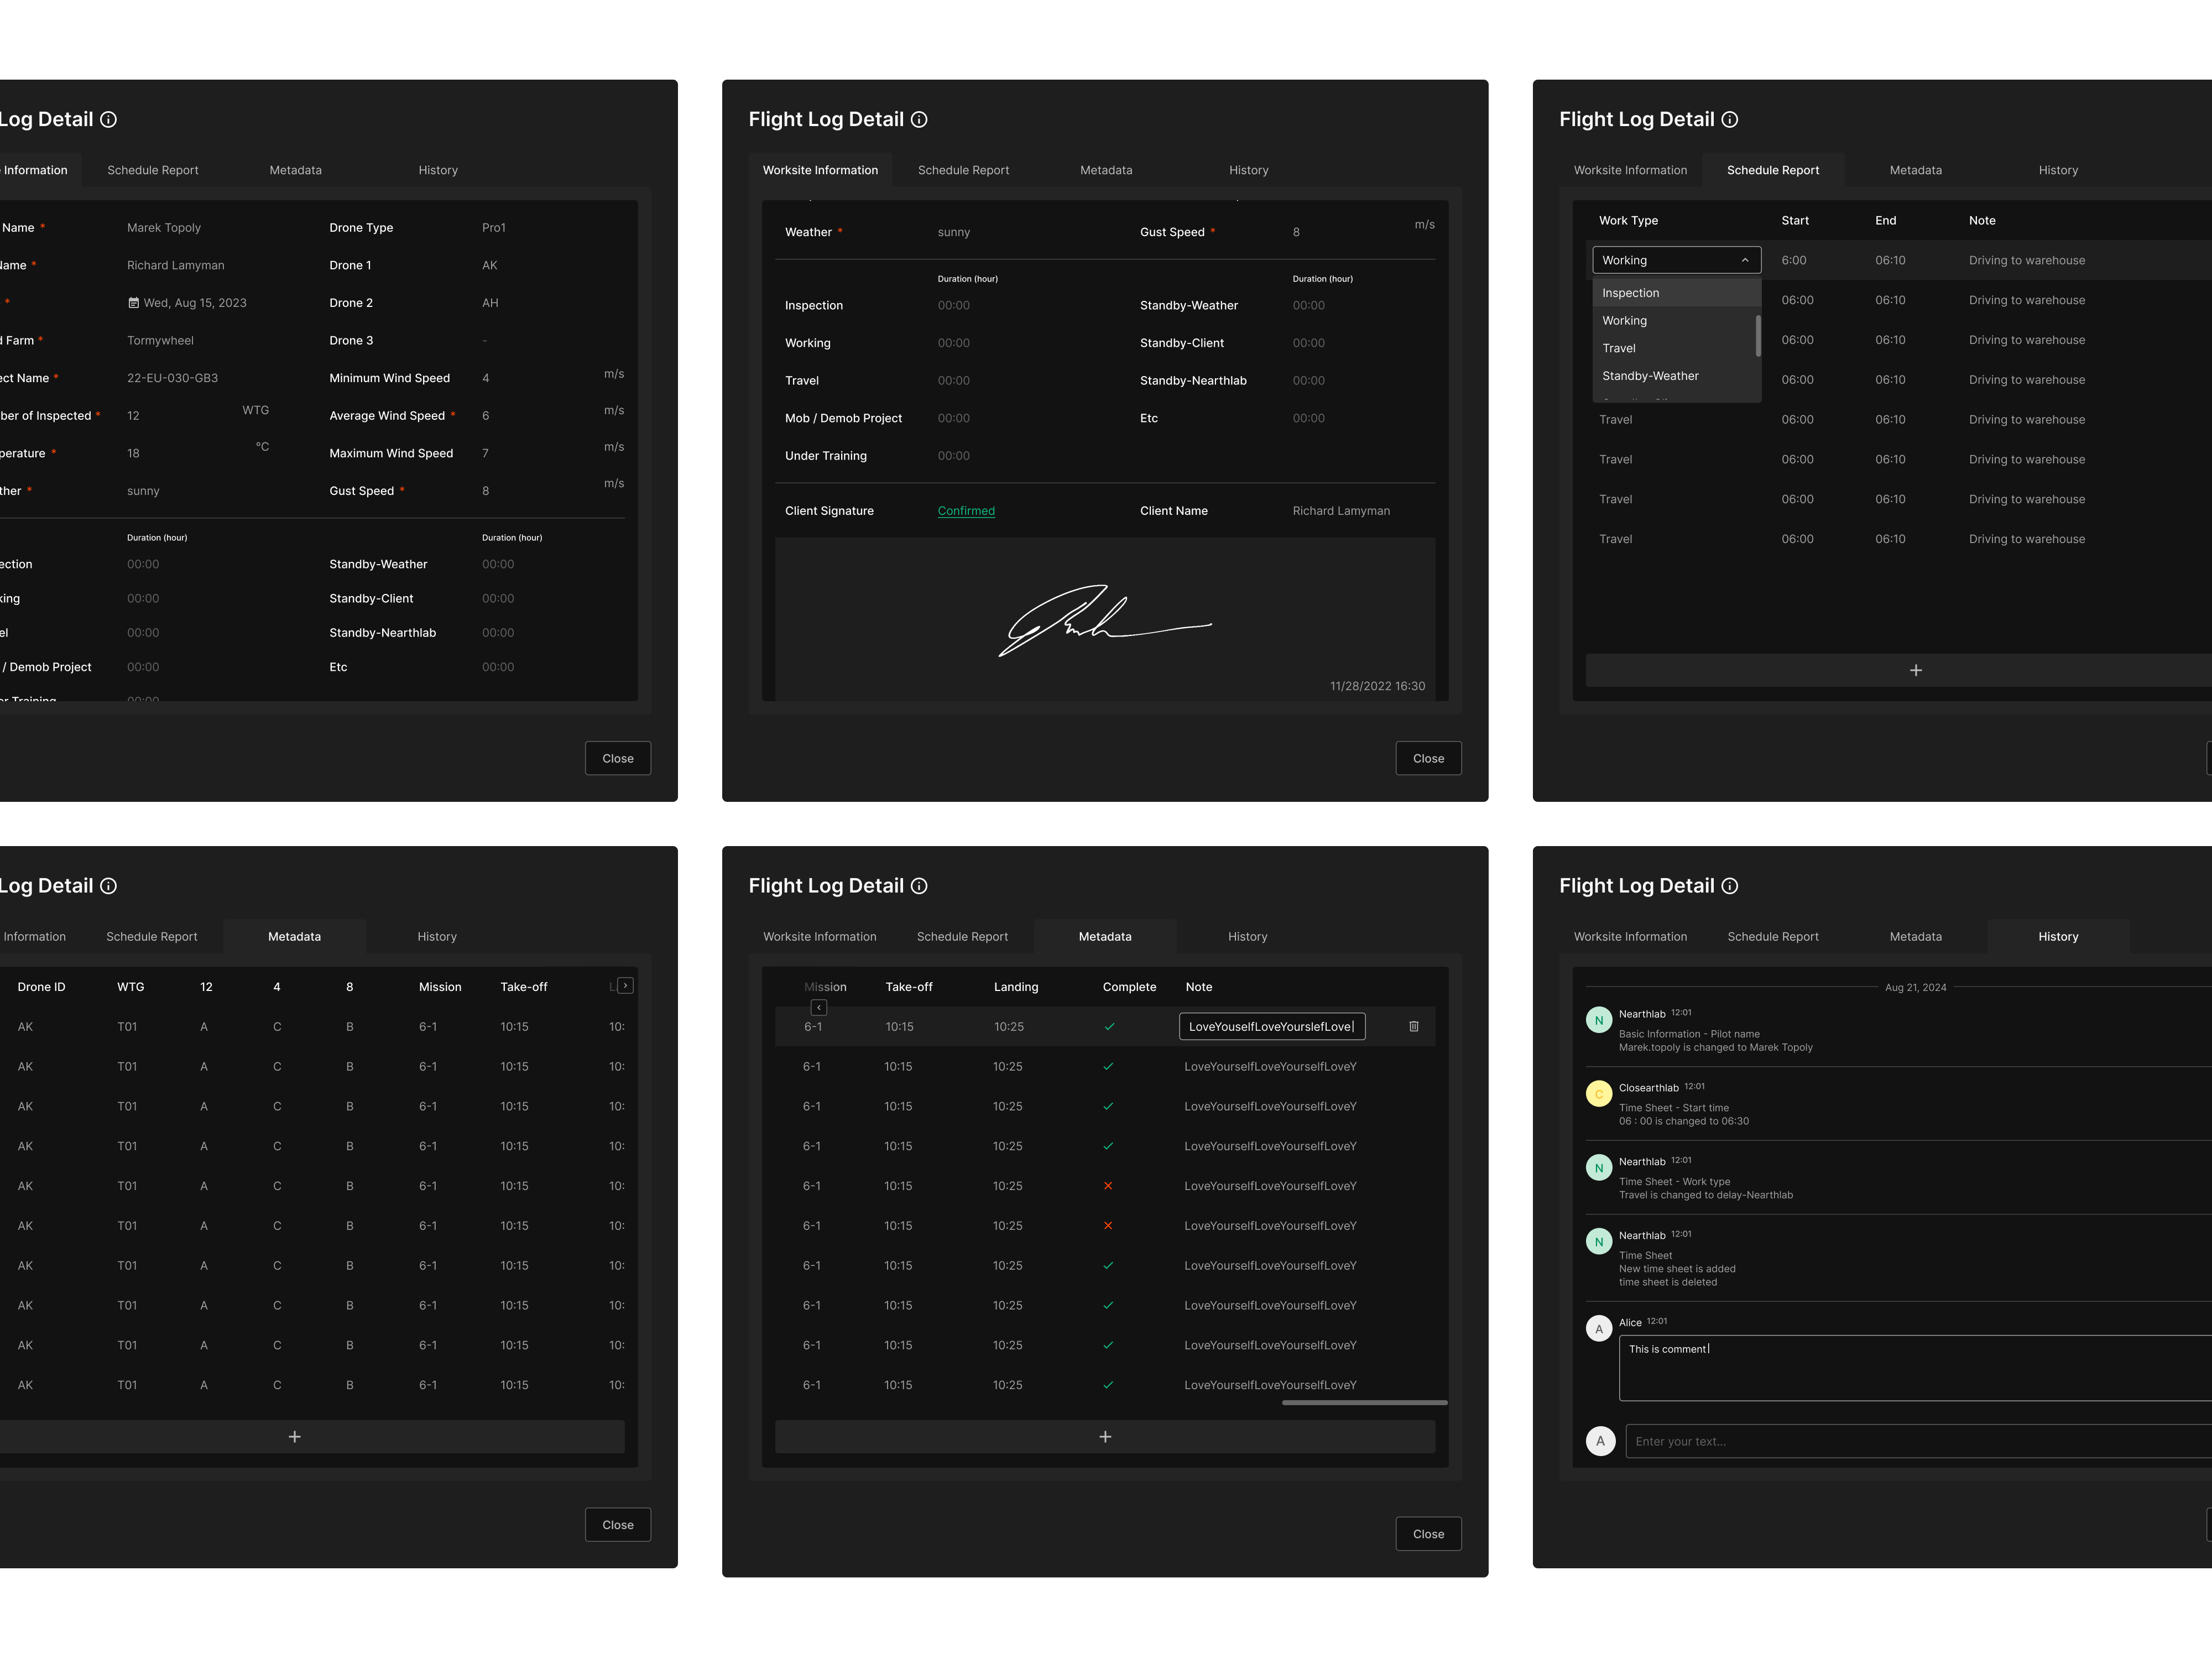Collapse the Mission column with the left chevron
Screen dimensions: 2212x1659
click(x=818, y=1007)
